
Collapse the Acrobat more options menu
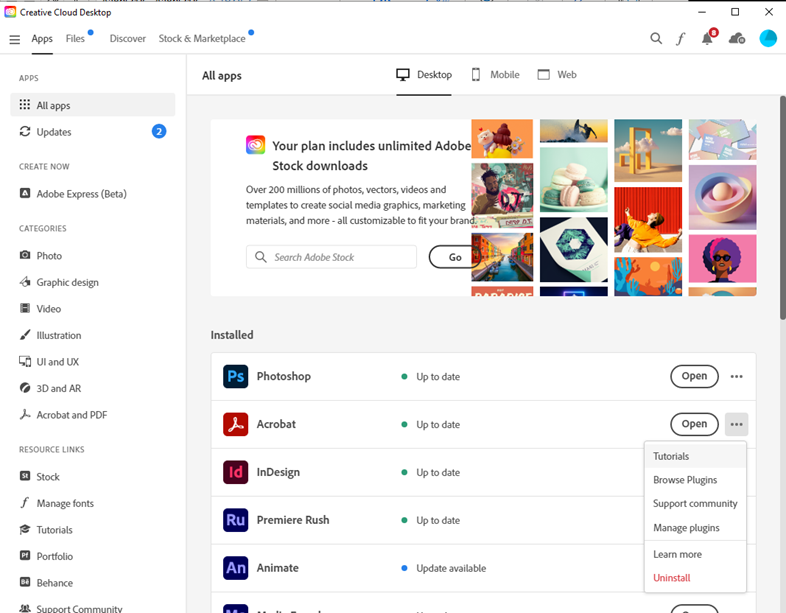point(736,424)
